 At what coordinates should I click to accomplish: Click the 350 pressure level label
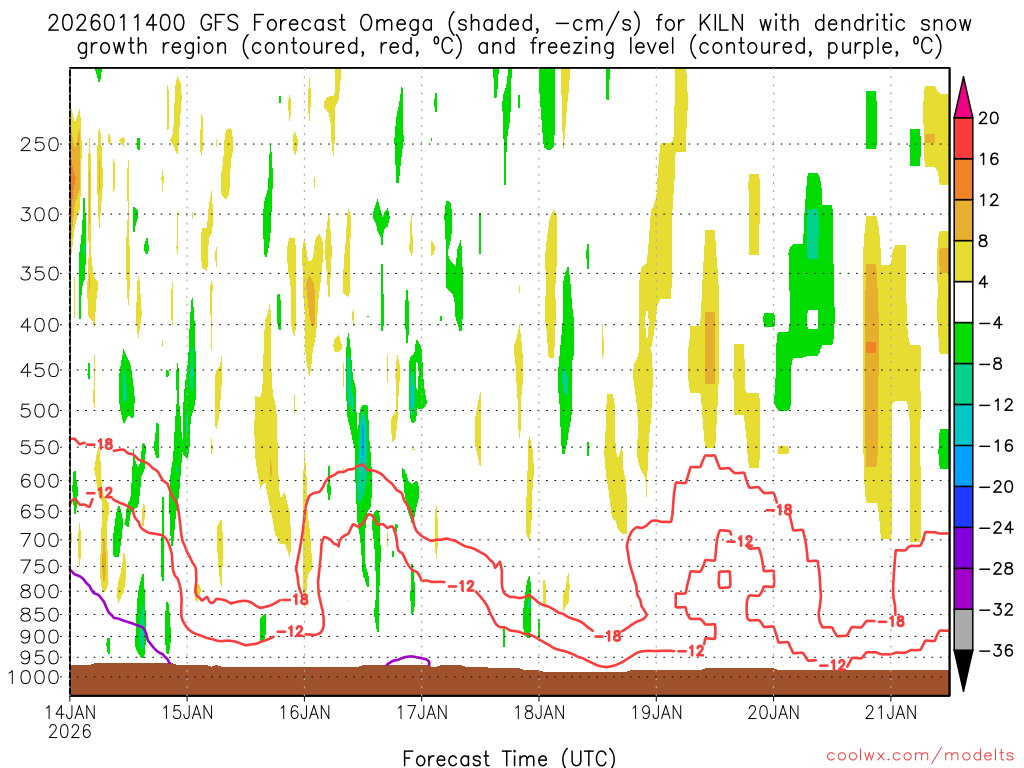point(40,274)
